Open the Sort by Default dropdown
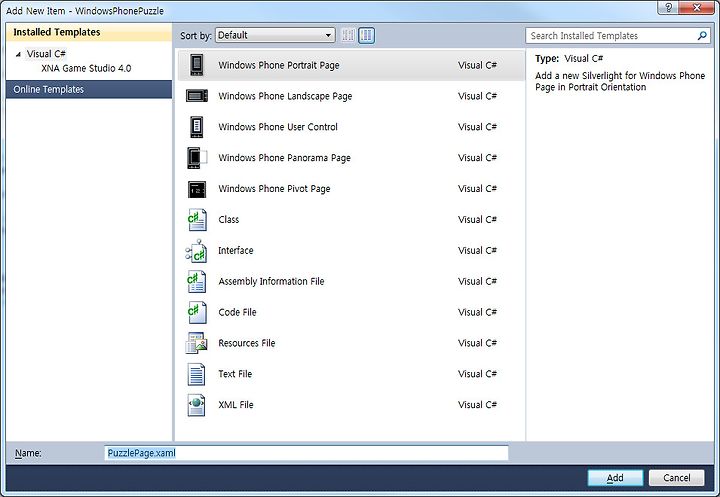Image resolution: width=720 pixels, height=497 pixels. [x=275, y=35]
